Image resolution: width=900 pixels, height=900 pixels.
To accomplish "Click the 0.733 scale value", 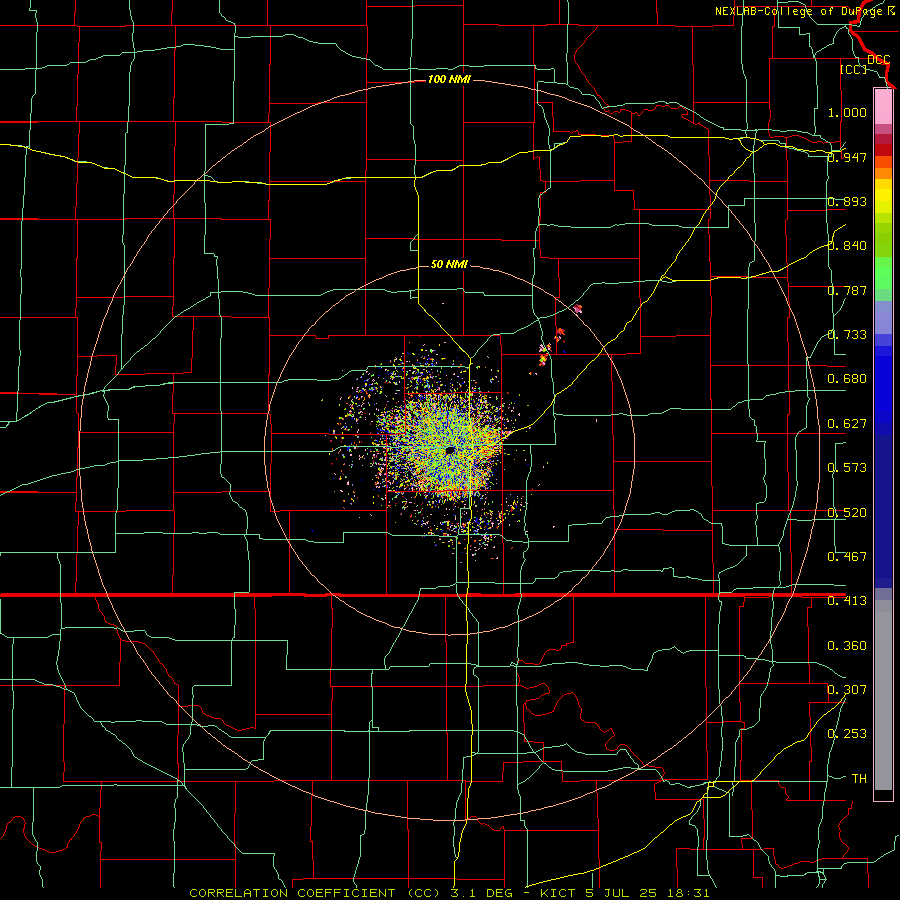I will click(x=847, y=335).
